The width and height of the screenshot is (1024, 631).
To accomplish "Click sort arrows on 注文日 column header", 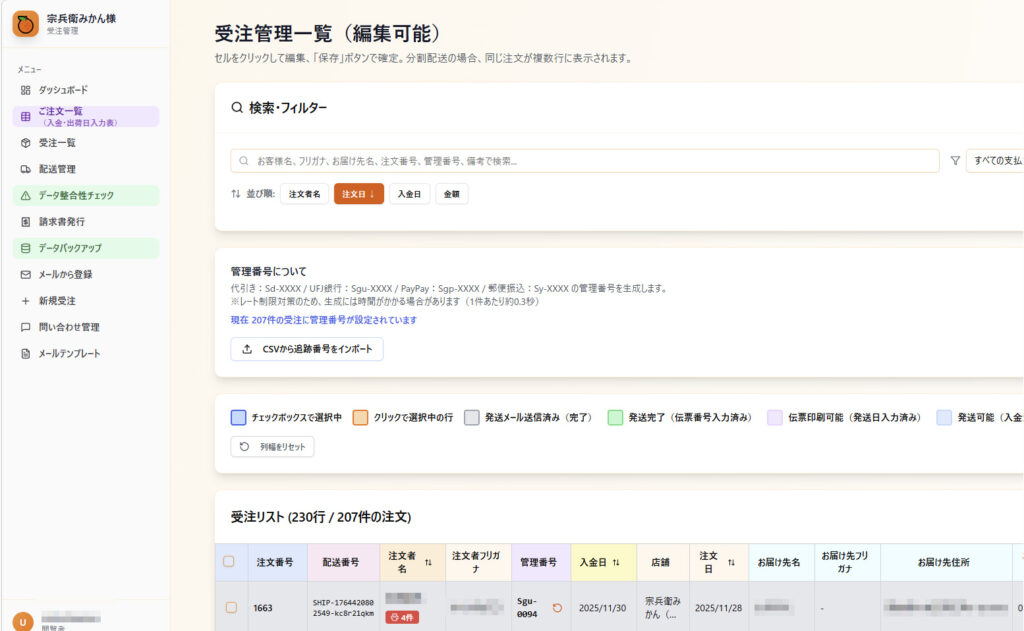I will coord(729,562).
